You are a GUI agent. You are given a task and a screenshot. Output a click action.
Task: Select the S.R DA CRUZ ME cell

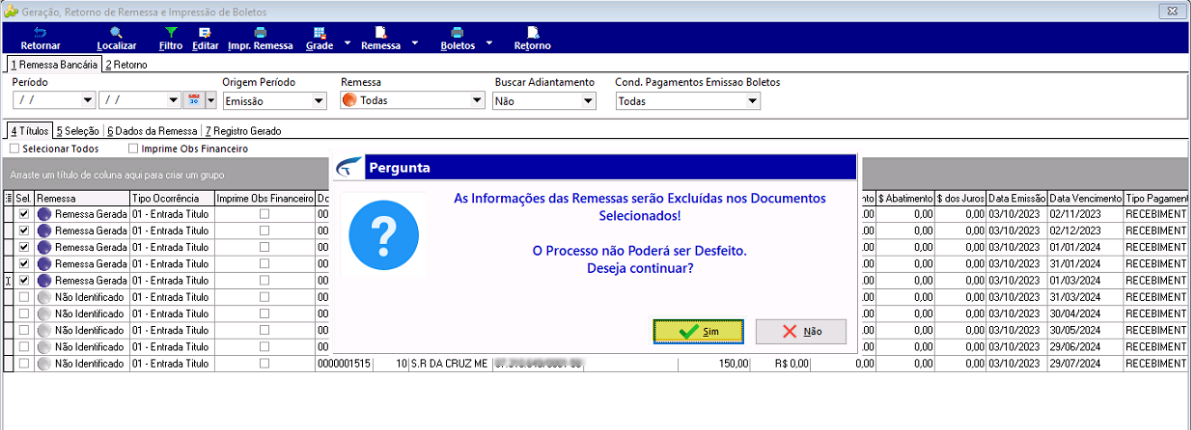click(450, 364)
